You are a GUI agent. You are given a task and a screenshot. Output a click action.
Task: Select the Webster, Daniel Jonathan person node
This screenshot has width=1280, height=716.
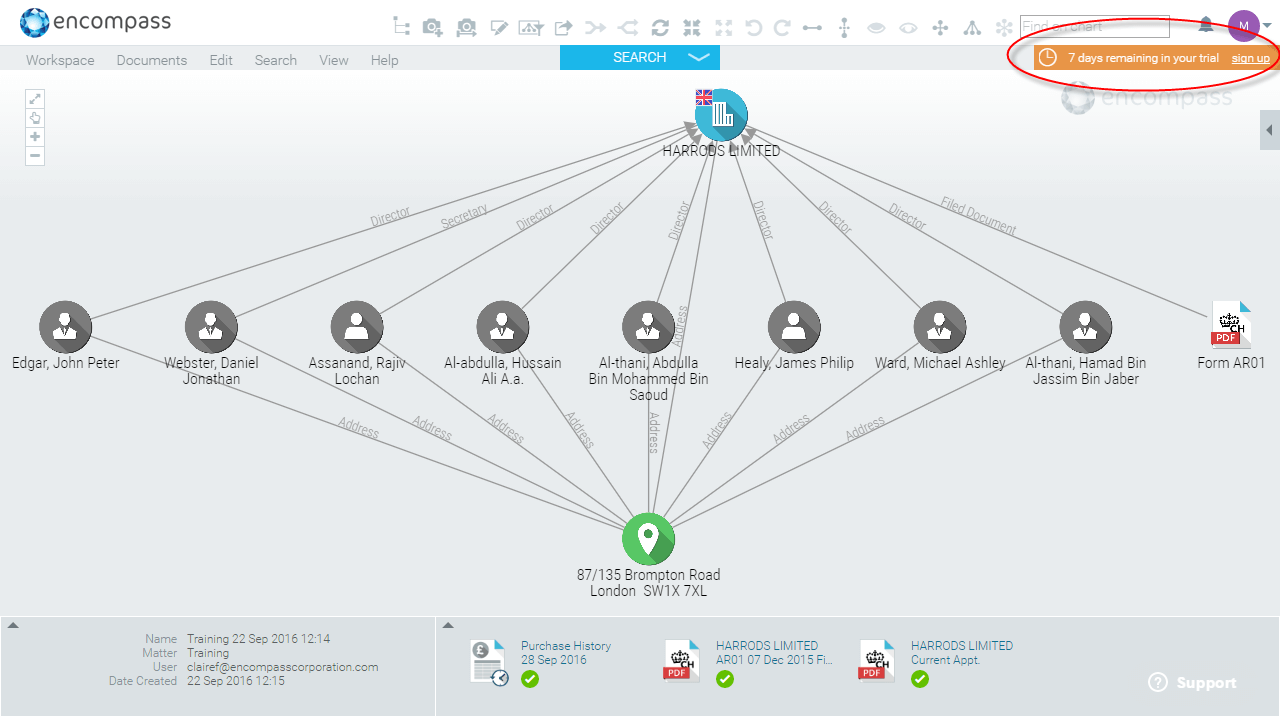pos(211,327)
